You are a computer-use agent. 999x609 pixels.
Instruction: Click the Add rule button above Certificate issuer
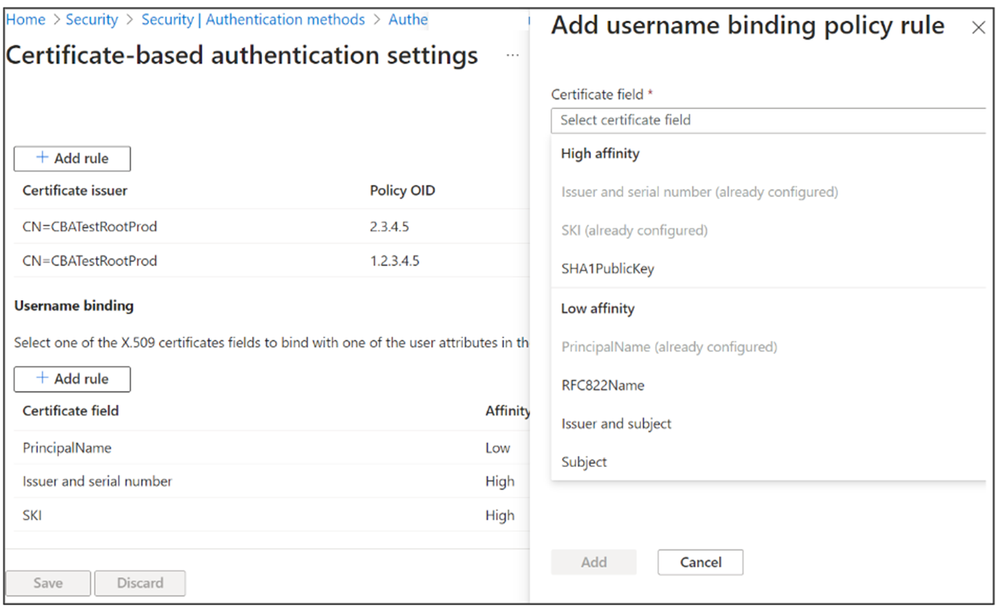coord(72,158)
